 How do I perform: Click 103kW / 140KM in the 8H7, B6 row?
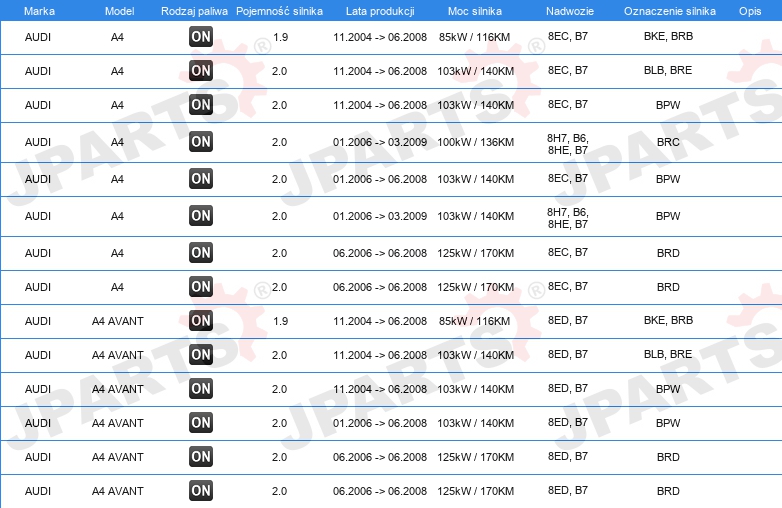[476, 216]
